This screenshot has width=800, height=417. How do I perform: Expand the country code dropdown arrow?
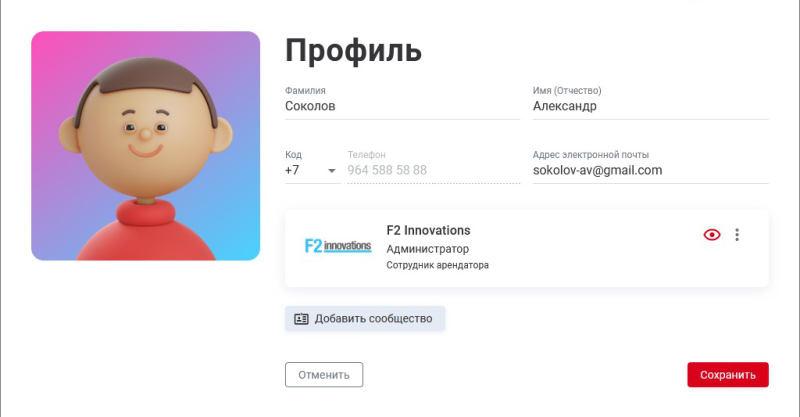332,171
